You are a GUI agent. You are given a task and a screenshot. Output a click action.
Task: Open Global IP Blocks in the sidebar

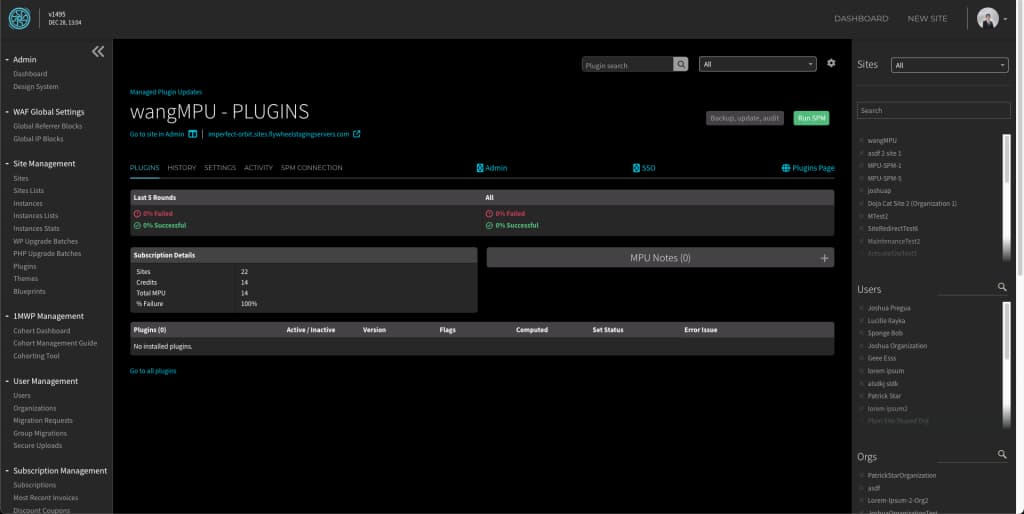click(39, 138)
